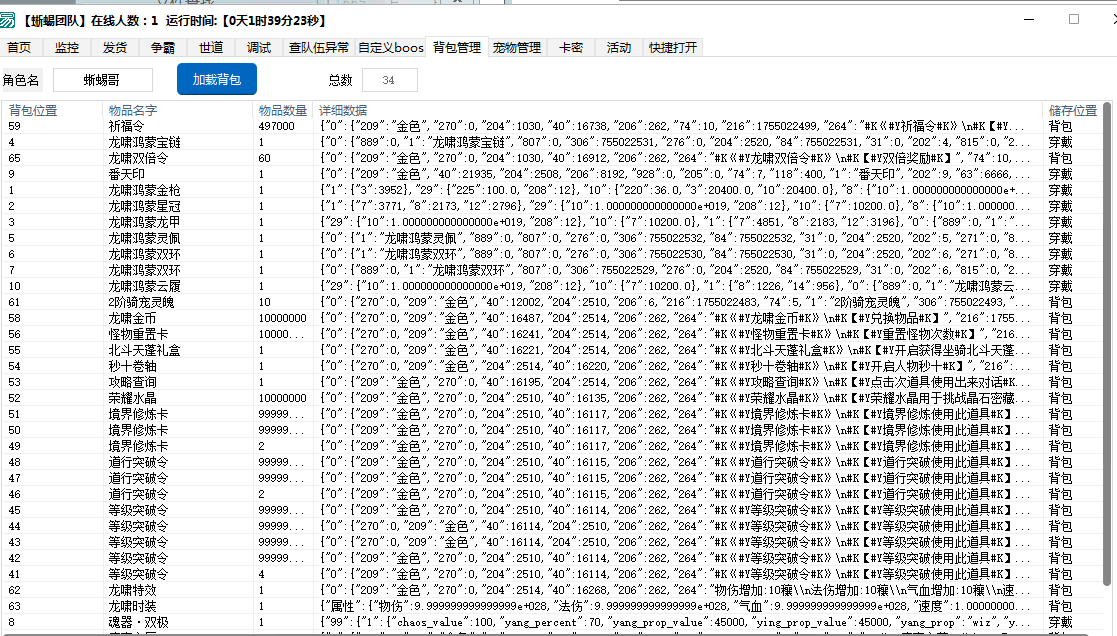Select the 龙啸金币 item row
This screenshot has width=1117, height=636.
132,318
